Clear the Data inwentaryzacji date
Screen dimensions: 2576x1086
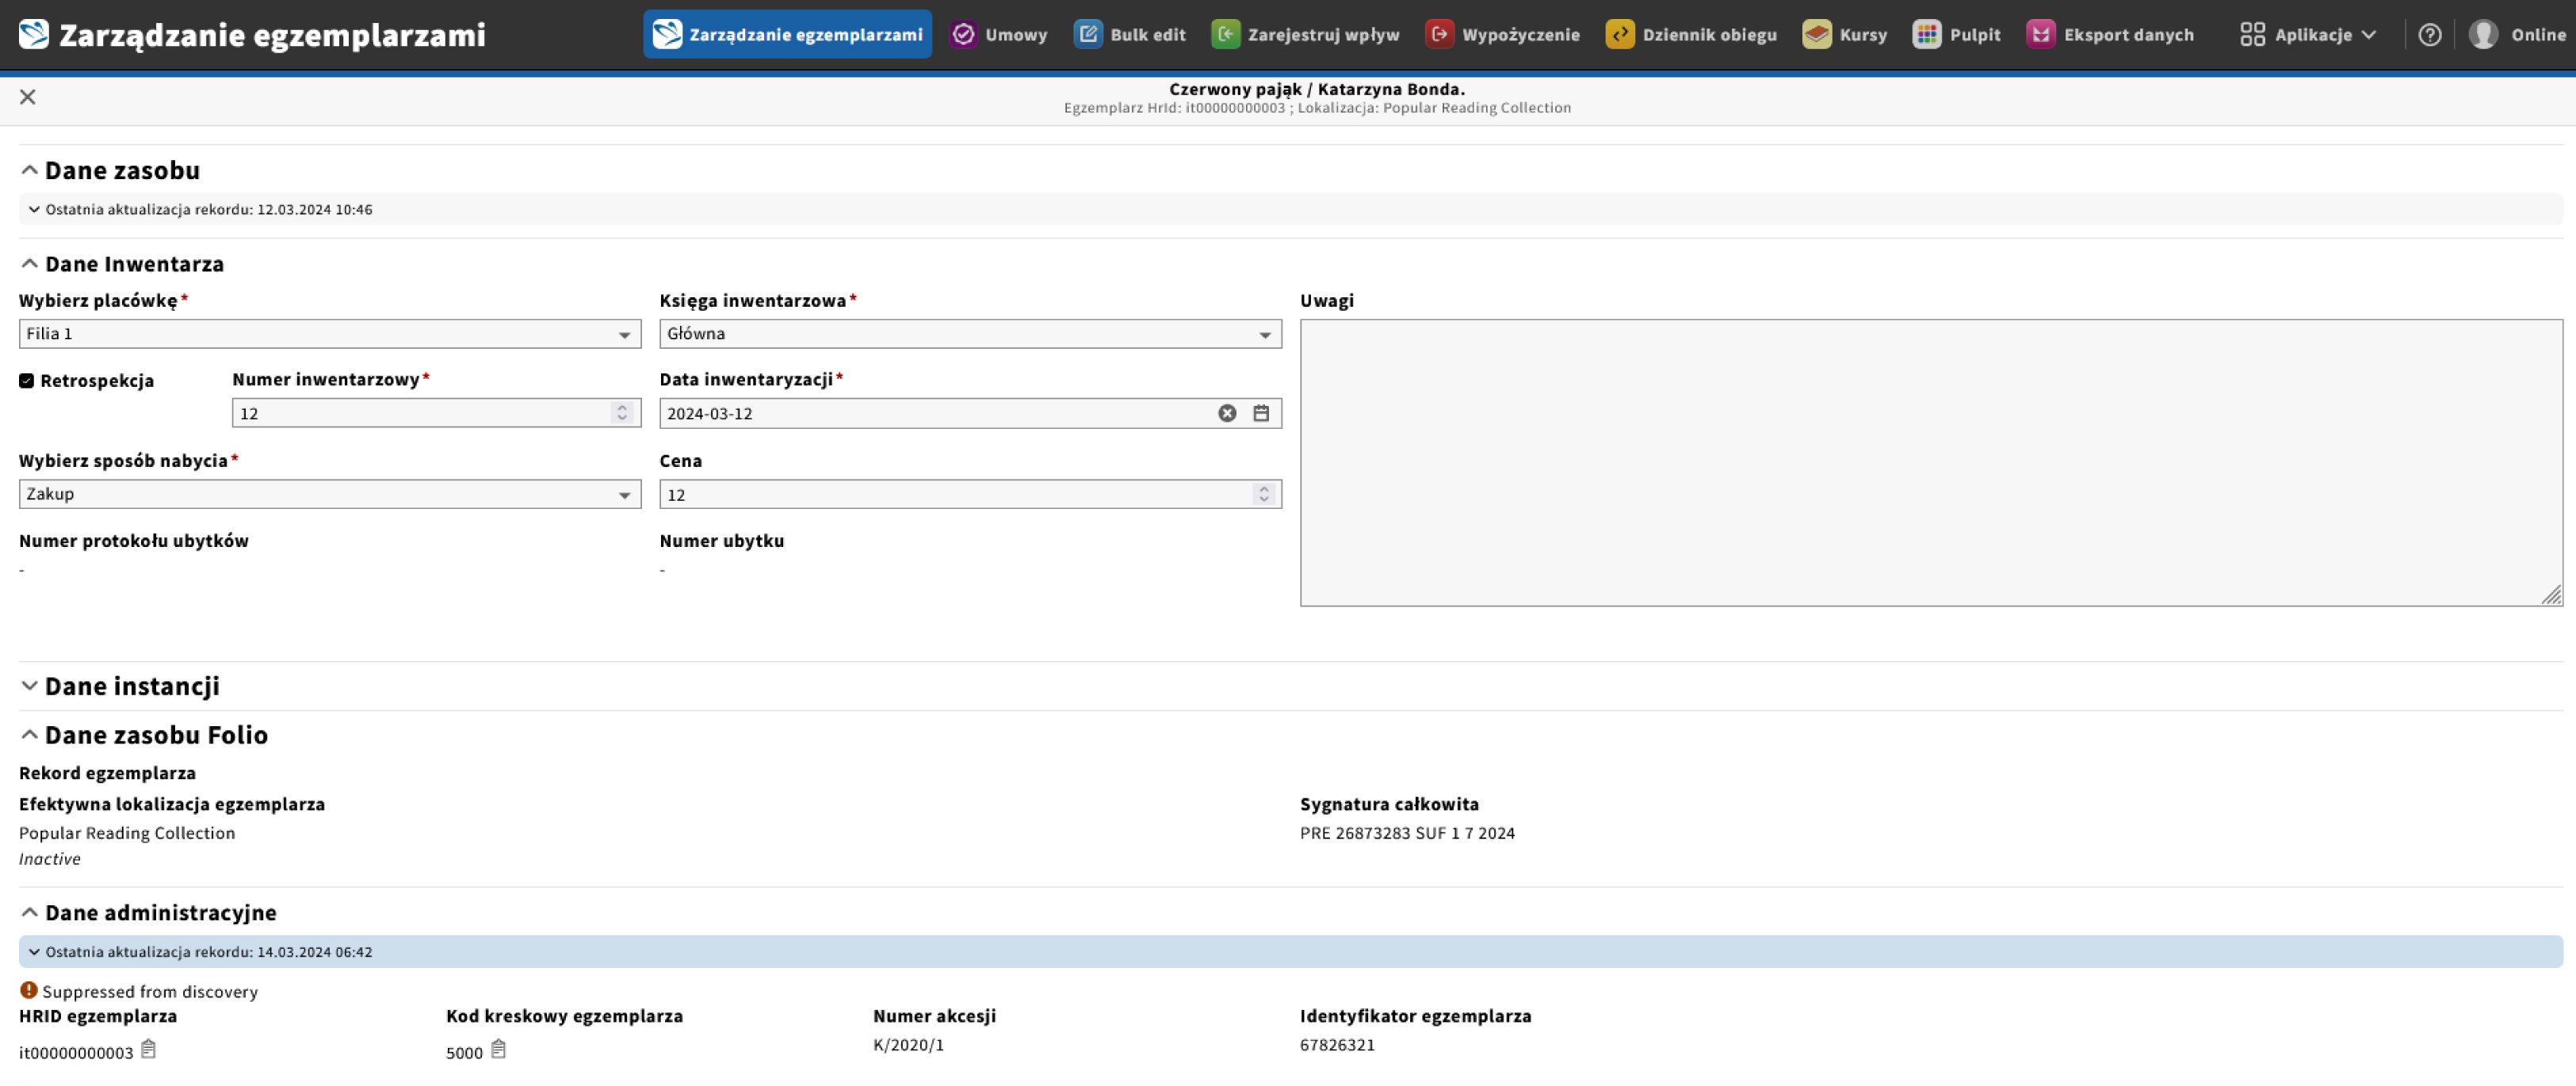point(1227,413)
